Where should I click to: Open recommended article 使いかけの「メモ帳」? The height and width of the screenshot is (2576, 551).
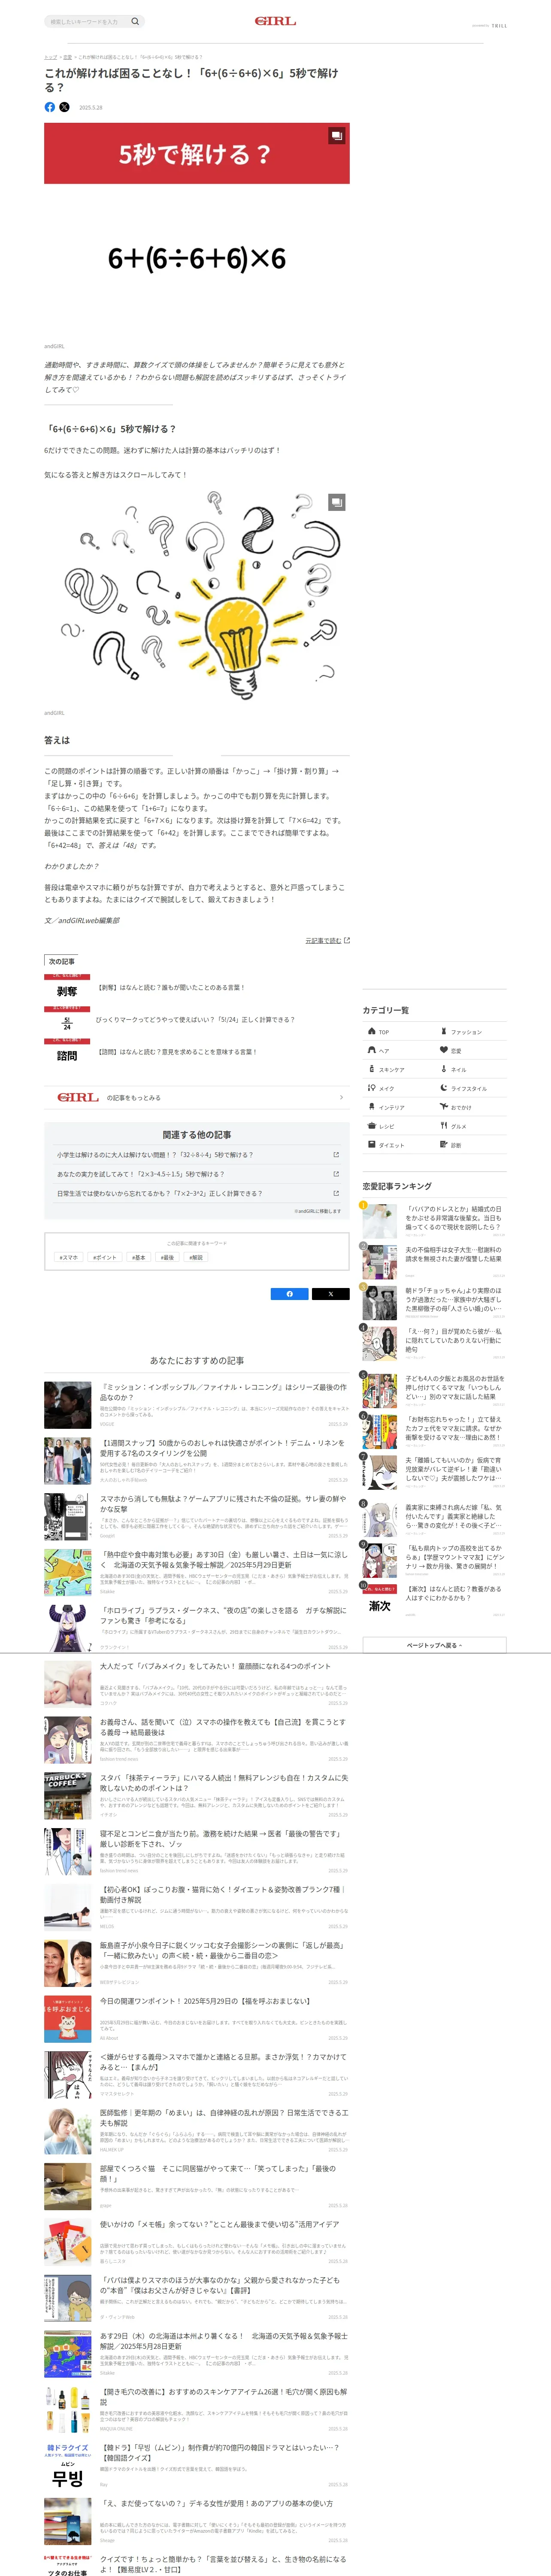click(220, 2224)
